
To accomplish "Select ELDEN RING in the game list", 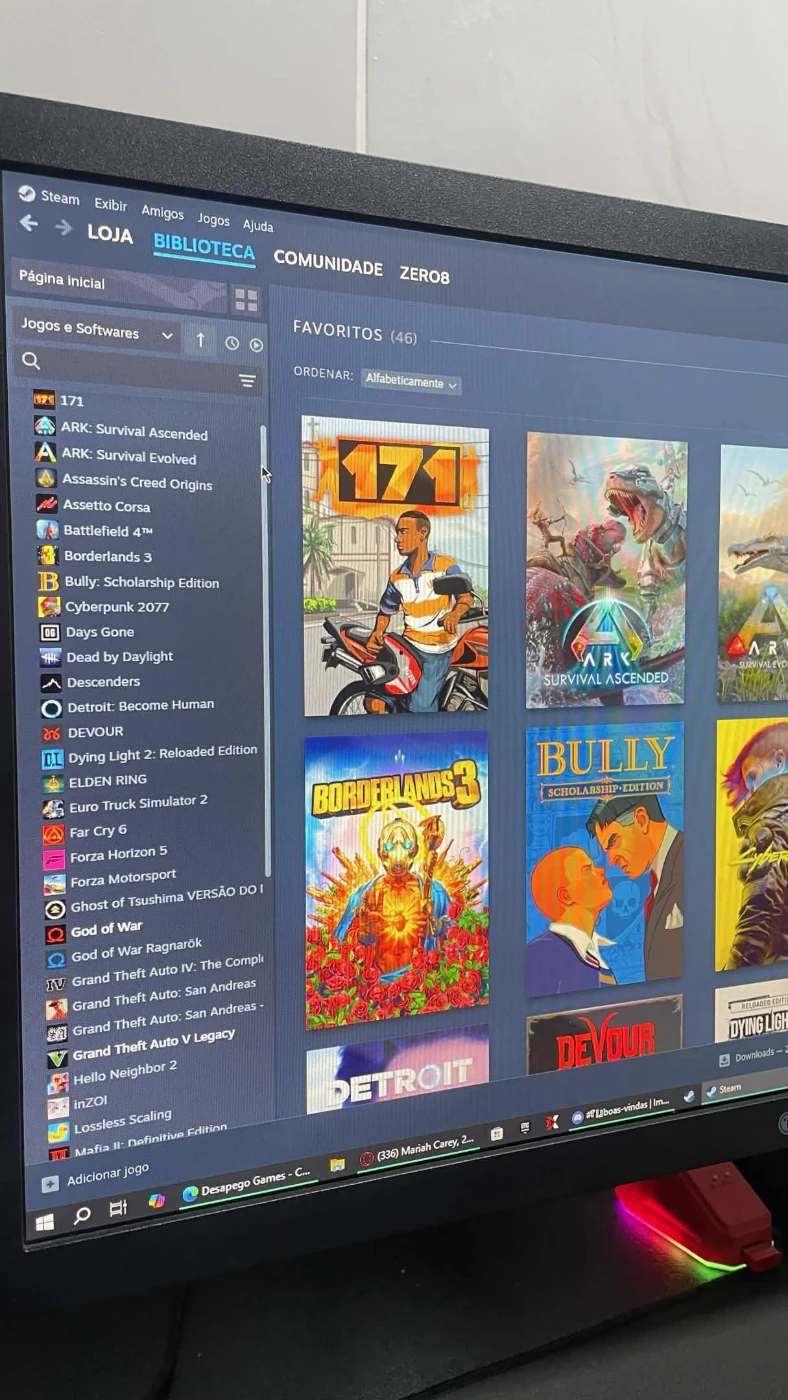I will [x=107, y=781].
